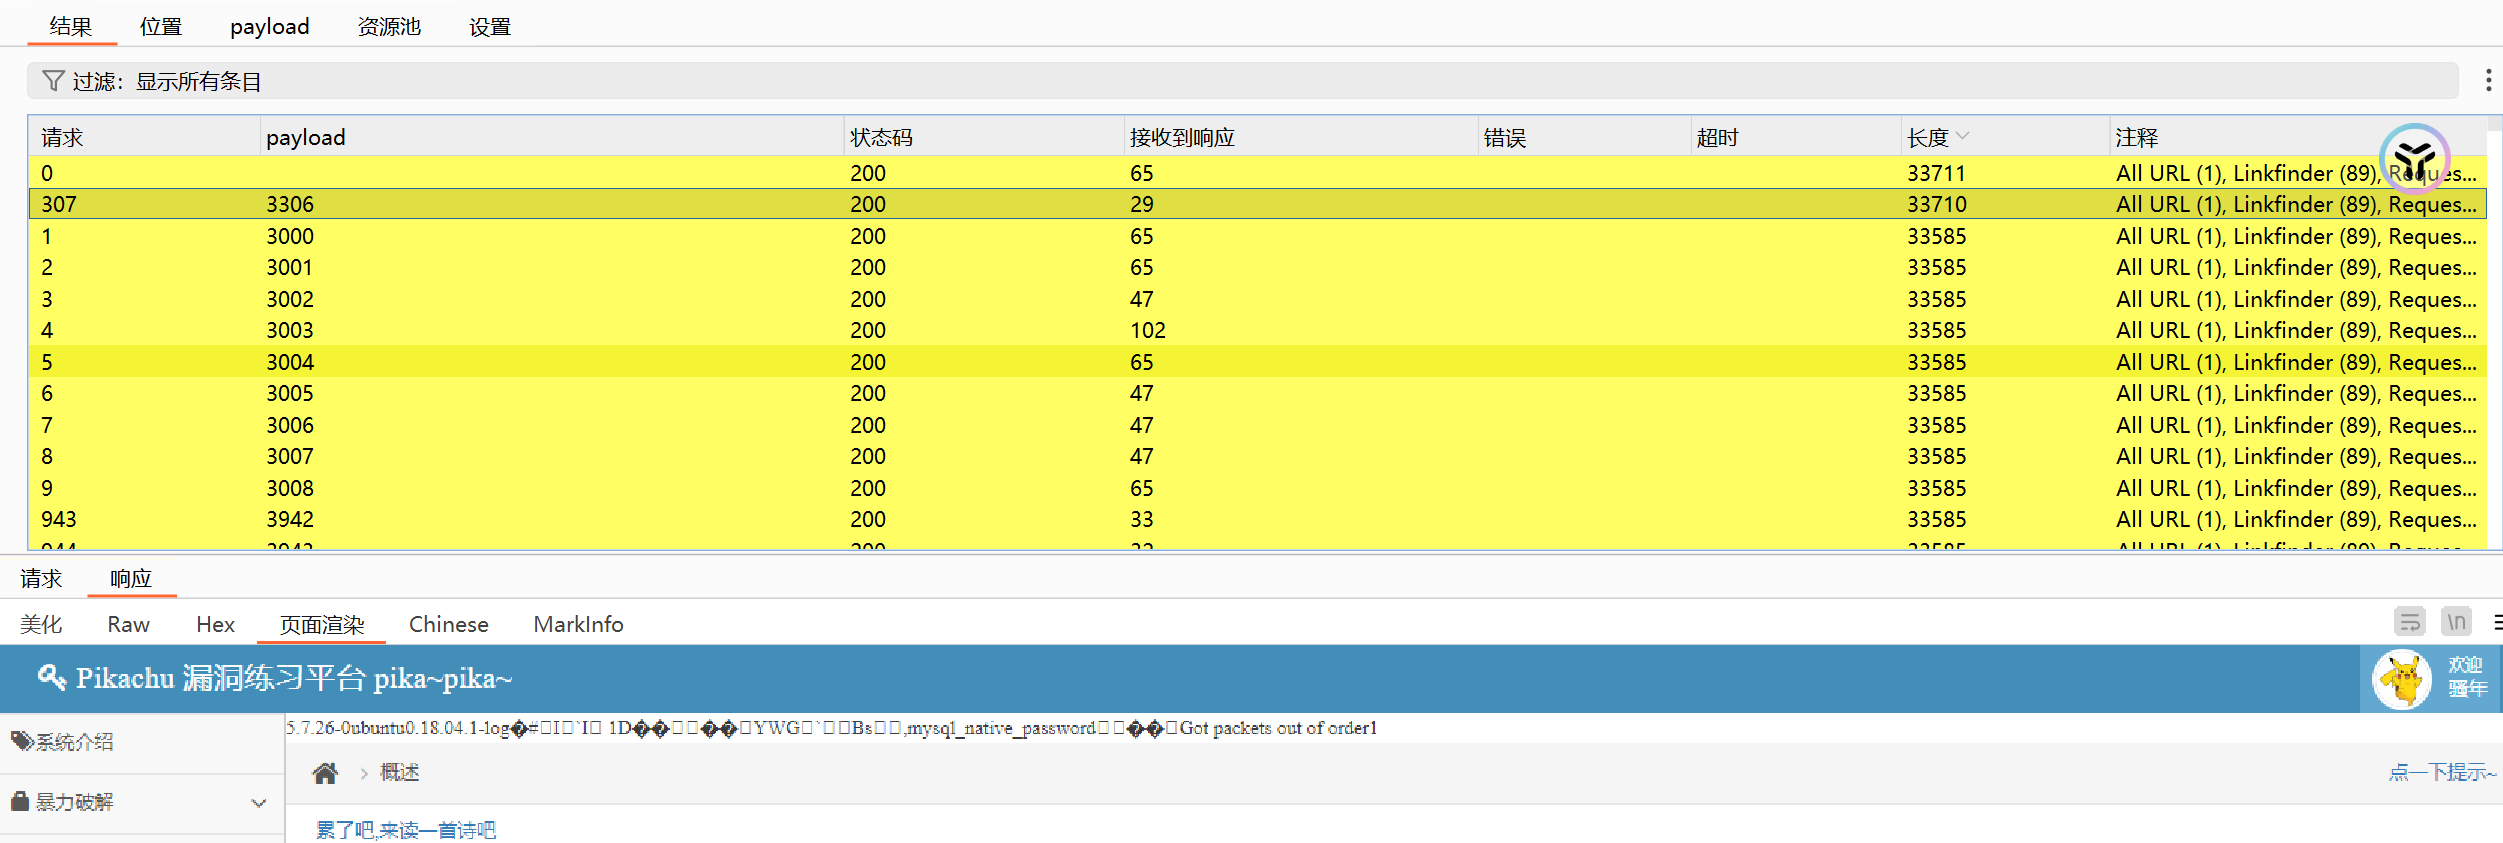Screen dimensions: 2503x843
Task: Click the 点一下提示~ hint link
Action: [x=2441, y=773]
